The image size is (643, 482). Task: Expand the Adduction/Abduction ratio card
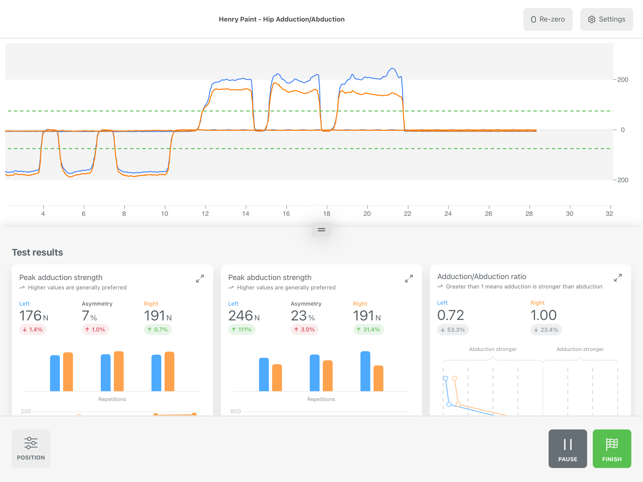(617, 278)
